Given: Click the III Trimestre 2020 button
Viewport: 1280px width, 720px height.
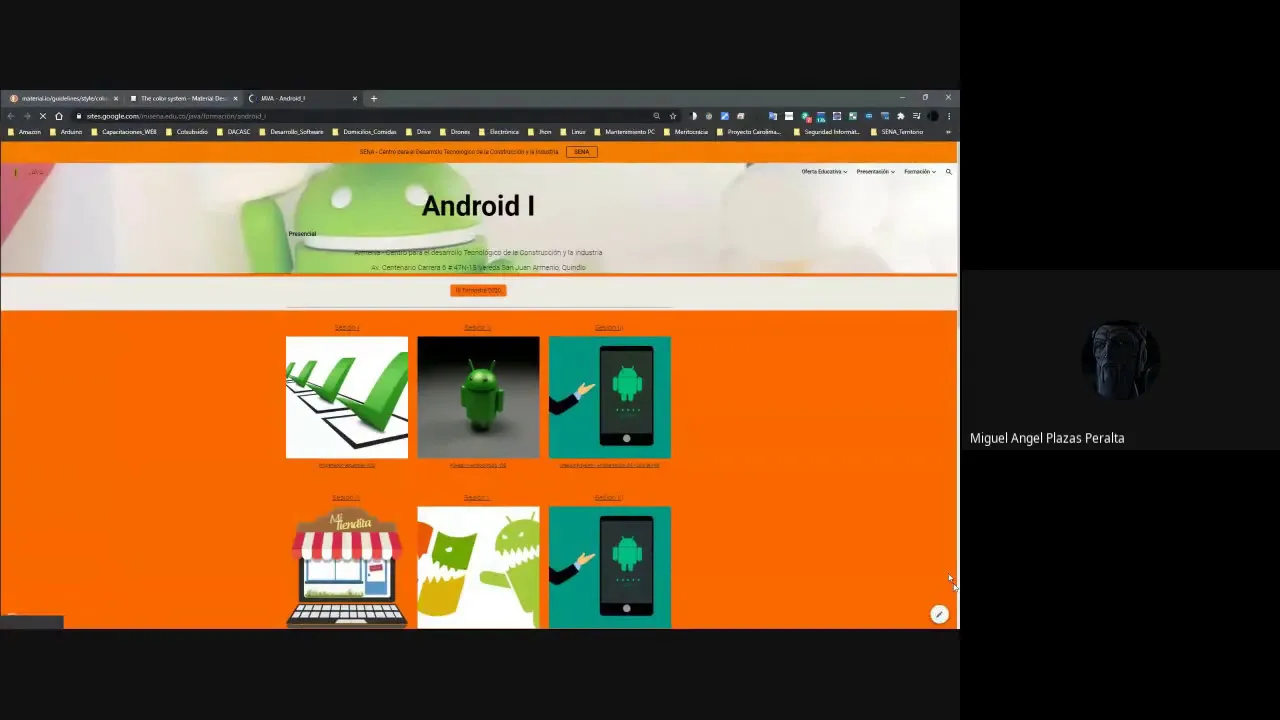Looking at the screenshot, I should tap(478, 290).
